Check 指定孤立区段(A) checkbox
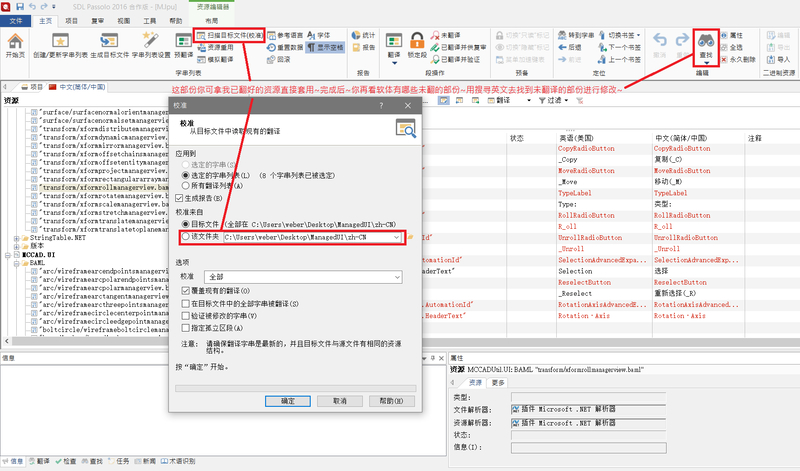The width and height of the screenshot is (800, 471). (x=186, y=328)
